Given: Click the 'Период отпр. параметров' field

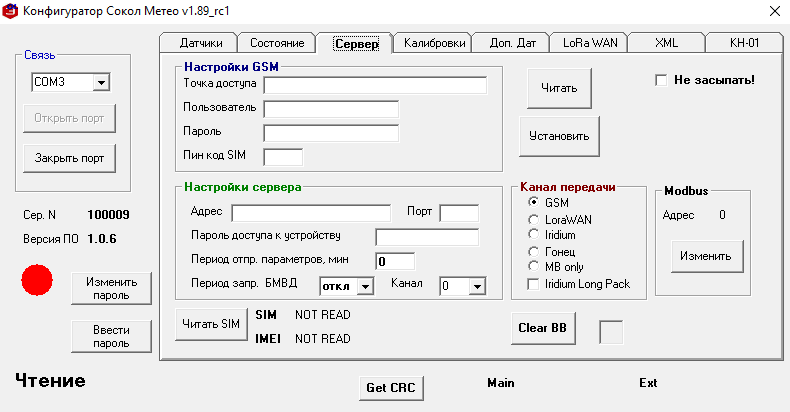Looking at the screenshot, I should 395,261.
